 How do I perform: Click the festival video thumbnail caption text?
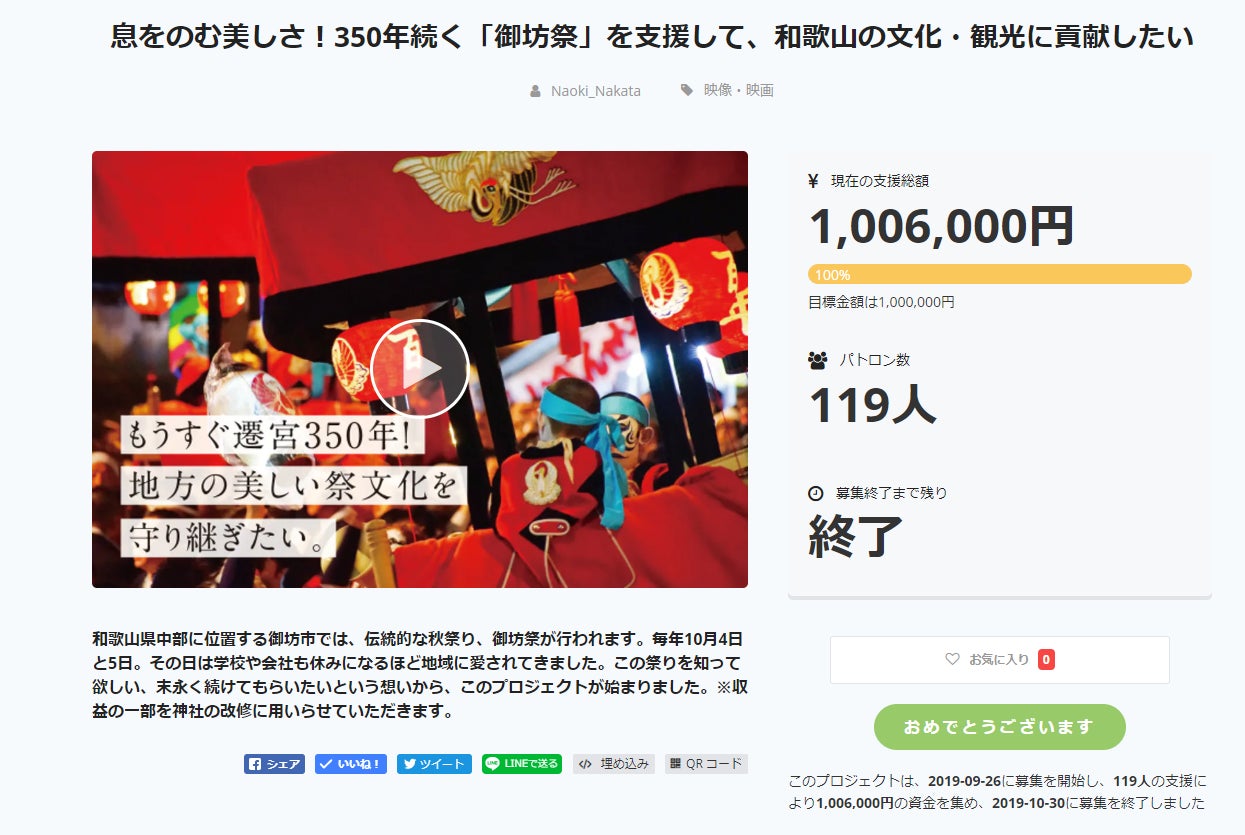point(291,486)
